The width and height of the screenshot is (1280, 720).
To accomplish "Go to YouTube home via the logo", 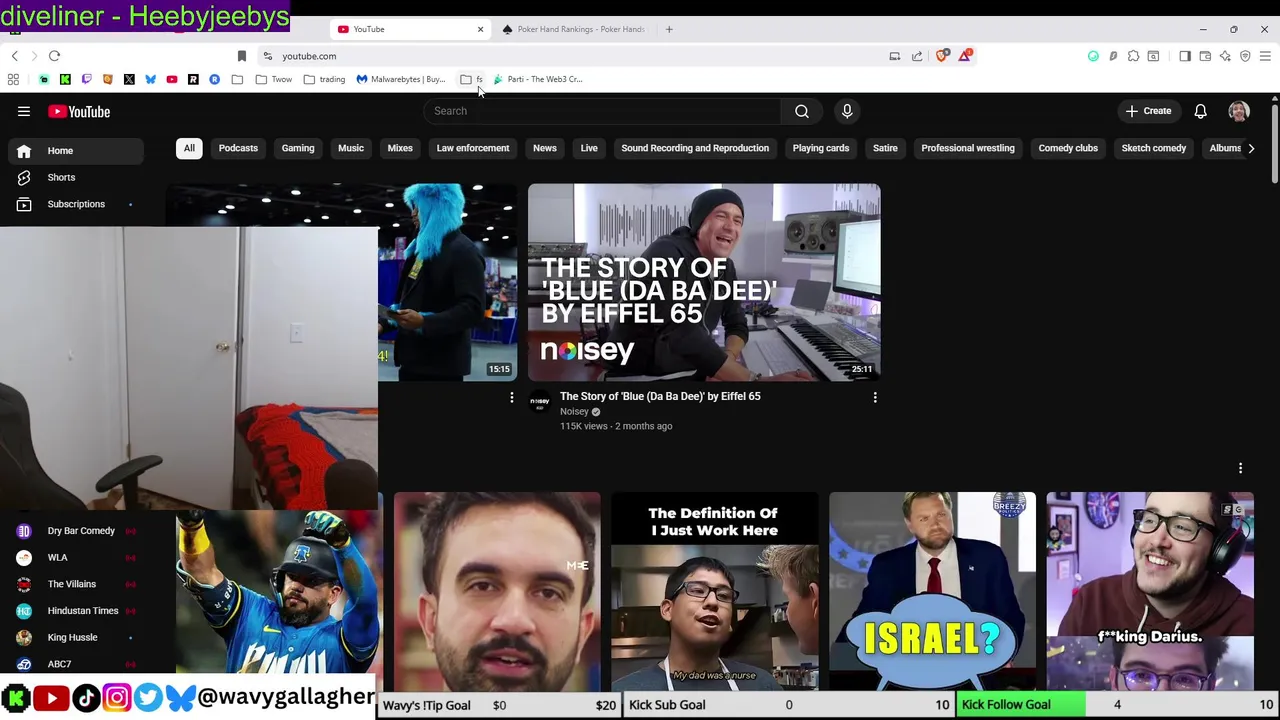I will pyautogui.click(x=79, y=111).
